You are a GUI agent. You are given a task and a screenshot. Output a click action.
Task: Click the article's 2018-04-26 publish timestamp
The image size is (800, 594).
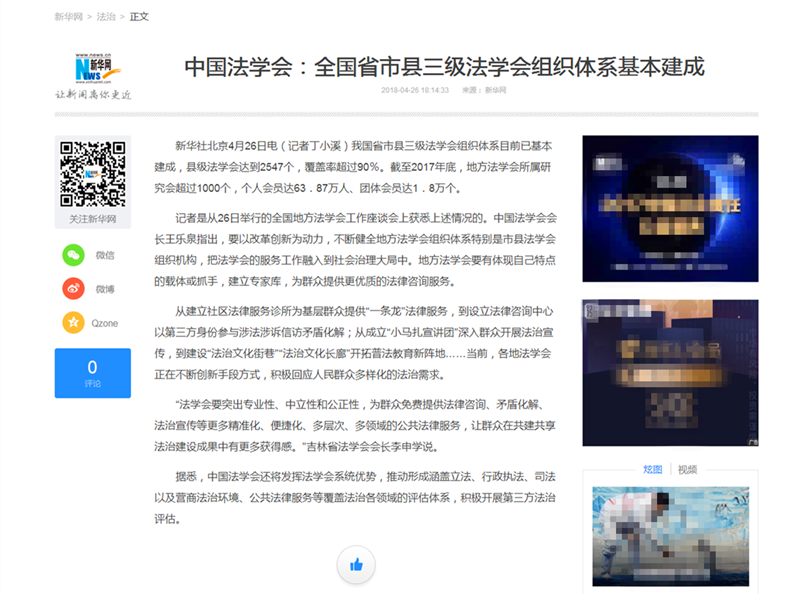click(x=412, y=91)
